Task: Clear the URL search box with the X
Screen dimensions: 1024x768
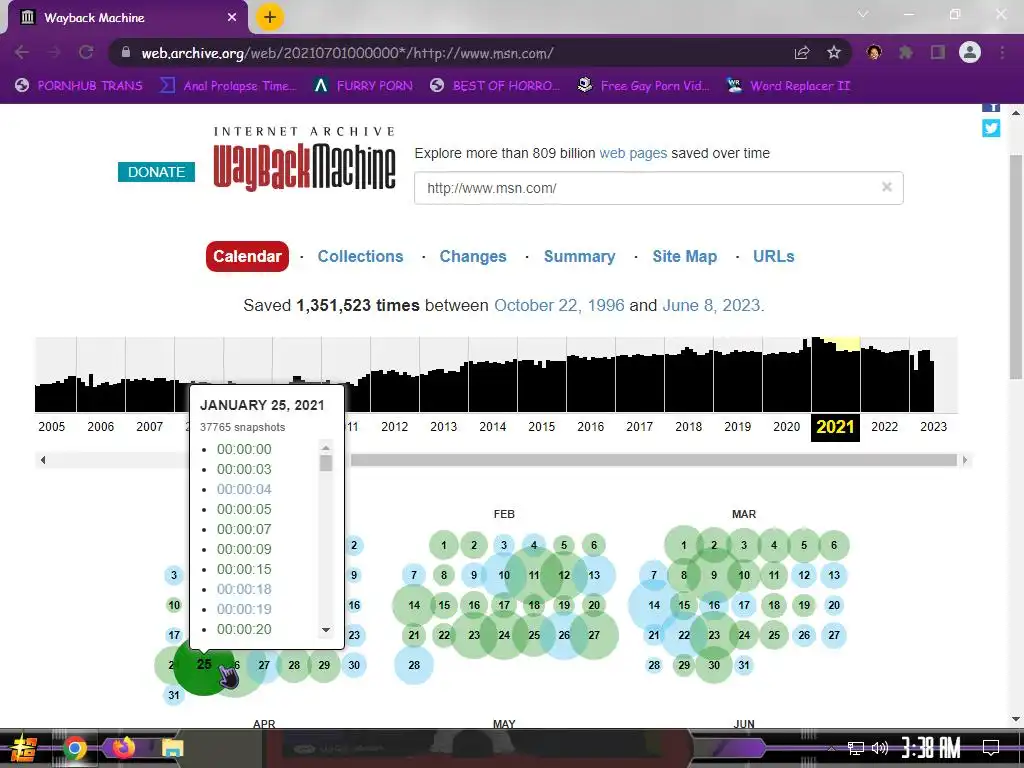Action: (x=886, y=187)
